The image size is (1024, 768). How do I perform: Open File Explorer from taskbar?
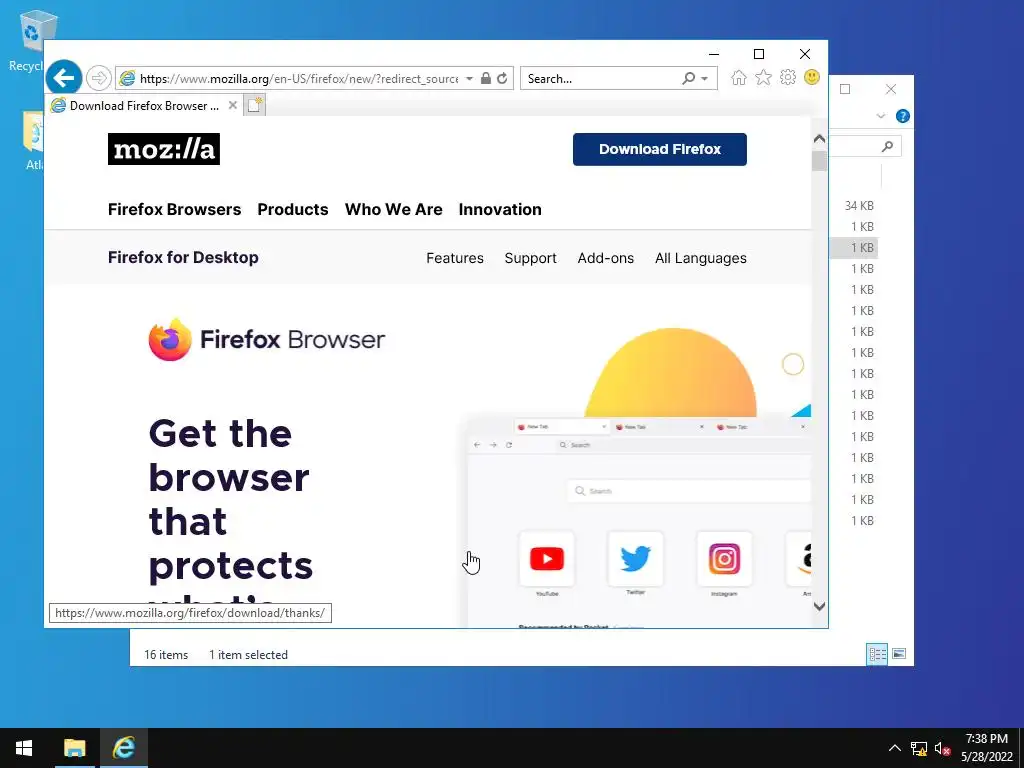click(74, 748)
